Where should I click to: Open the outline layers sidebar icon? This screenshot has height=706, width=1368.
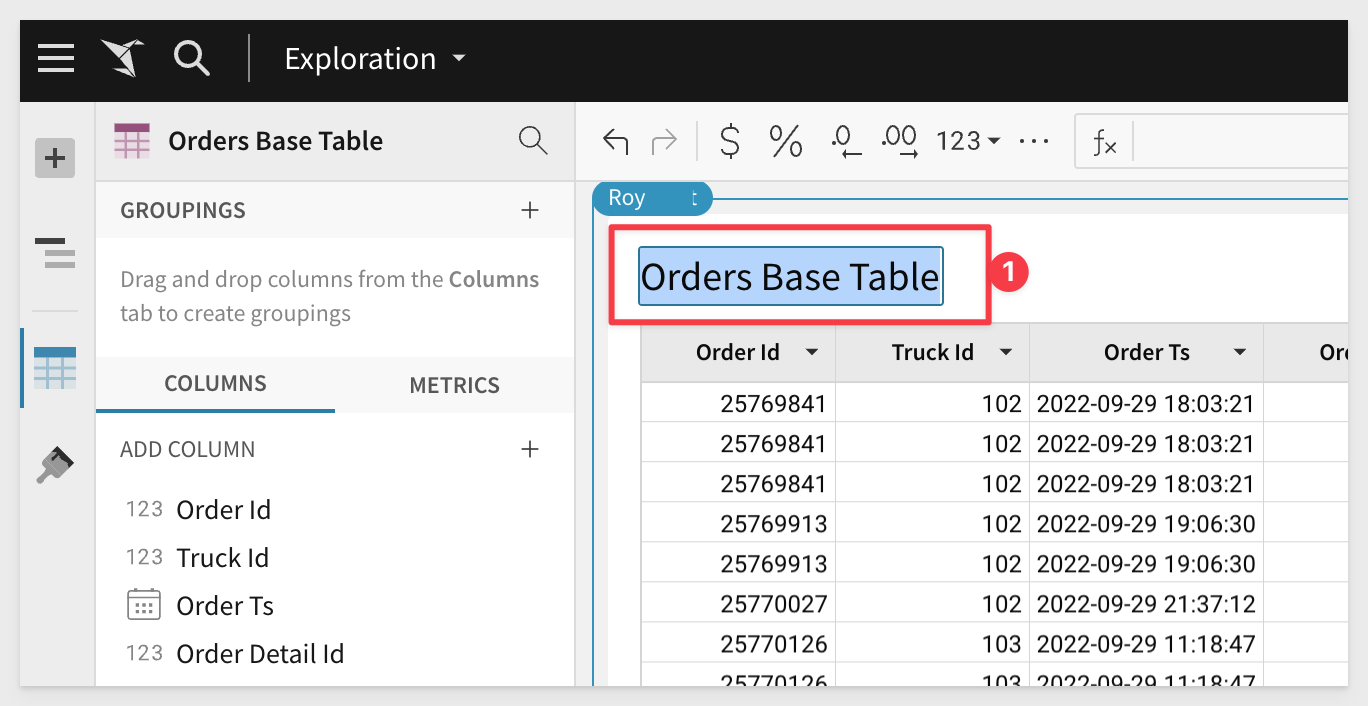coord(55,253)
